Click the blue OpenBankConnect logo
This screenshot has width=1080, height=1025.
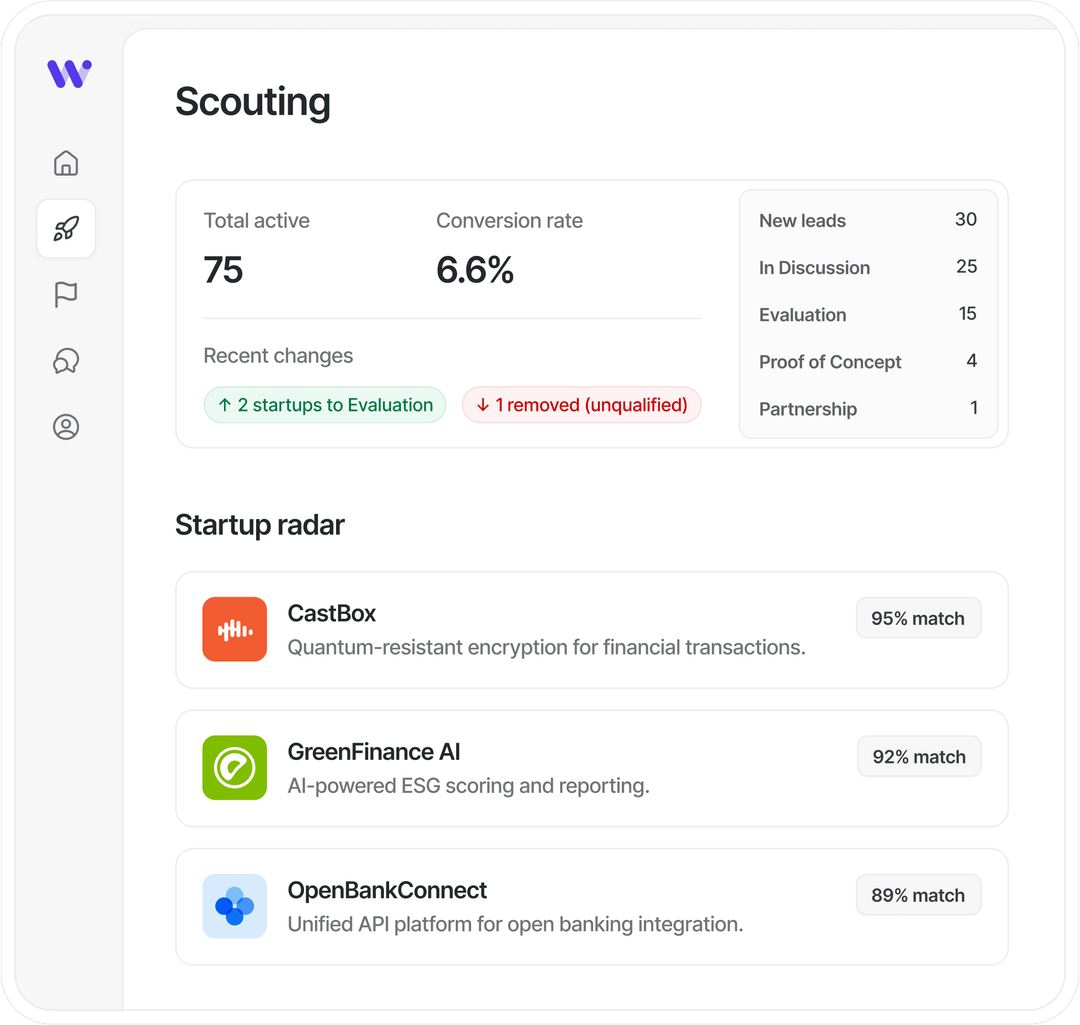click(234, 906)
